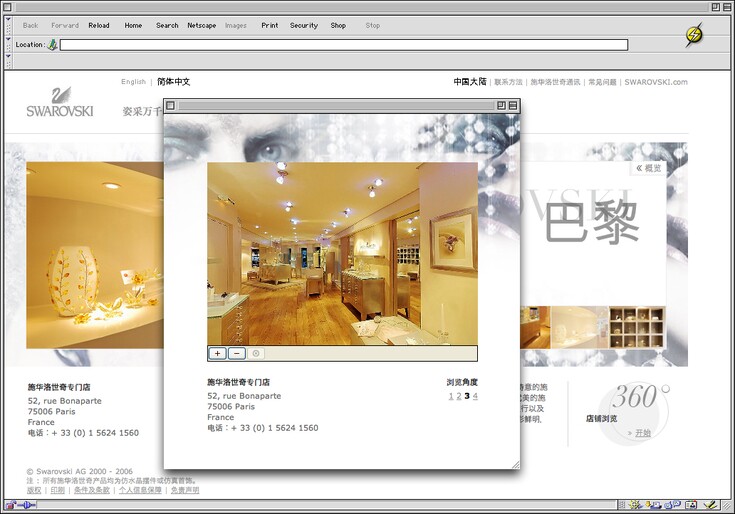Open the 条件及条款 terms footer link
The image size is (735, 514).
[x=92, y=490]
